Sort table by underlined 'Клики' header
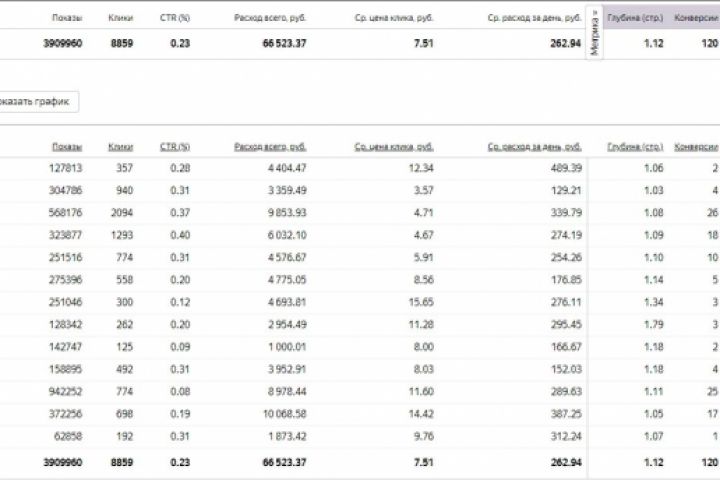Screen dimensions: 720x480 pyautogui.click(x=120, y=147)
